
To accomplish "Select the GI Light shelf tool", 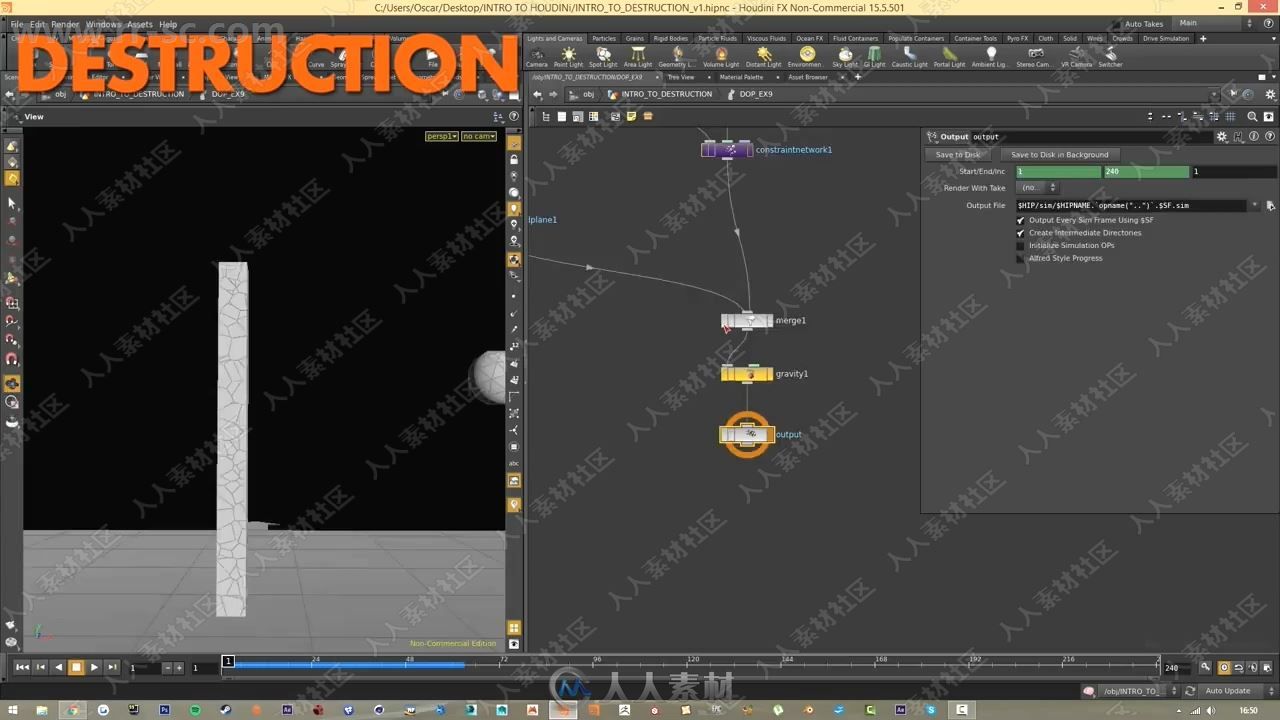I will click(874, 57).
